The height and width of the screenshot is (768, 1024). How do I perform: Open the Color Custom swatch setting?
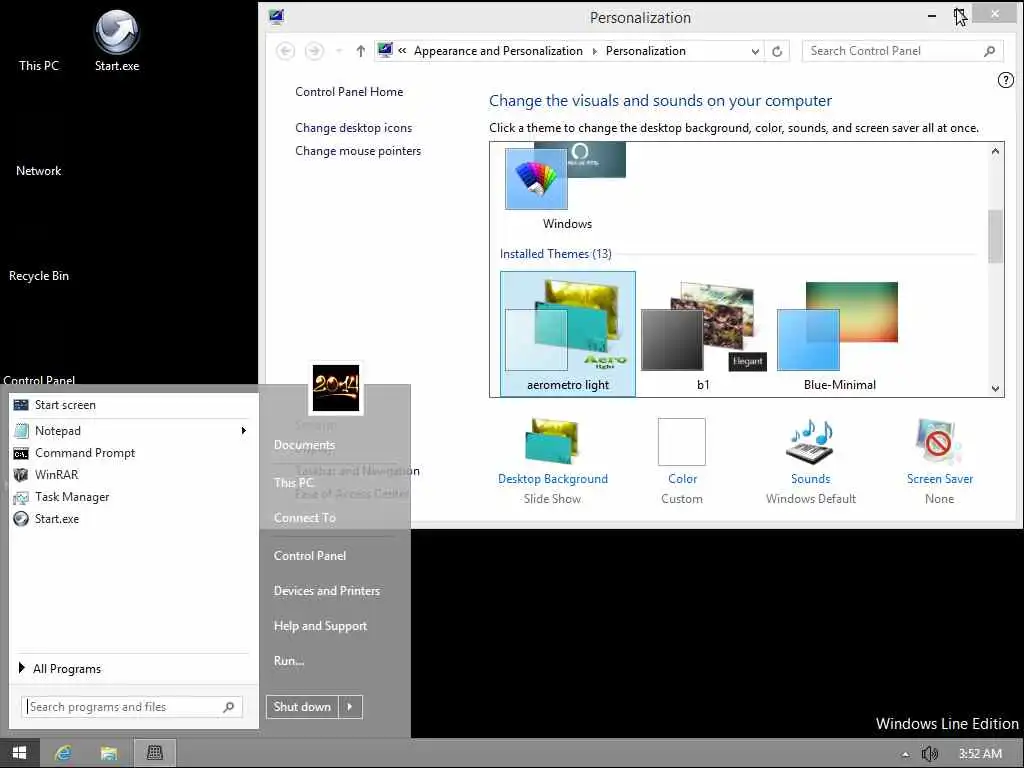click(x=682, y=461)
